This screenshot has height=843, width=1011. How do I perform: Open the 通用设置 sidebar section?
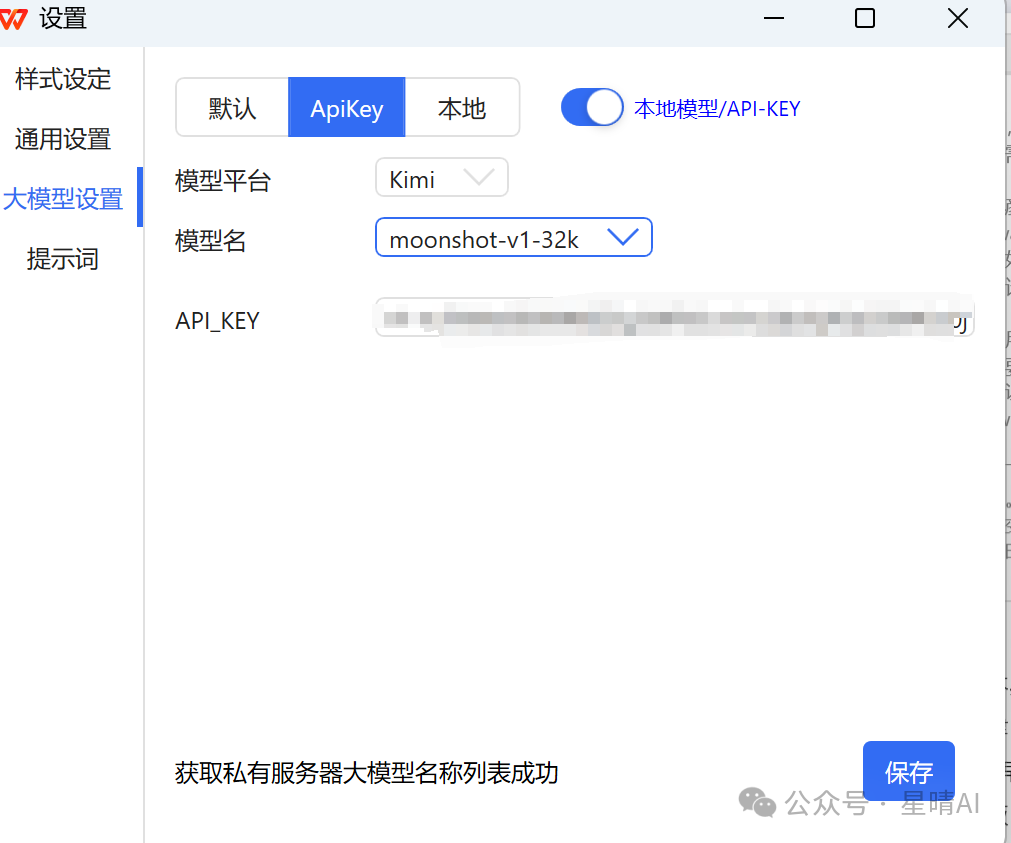pos(63,139)
